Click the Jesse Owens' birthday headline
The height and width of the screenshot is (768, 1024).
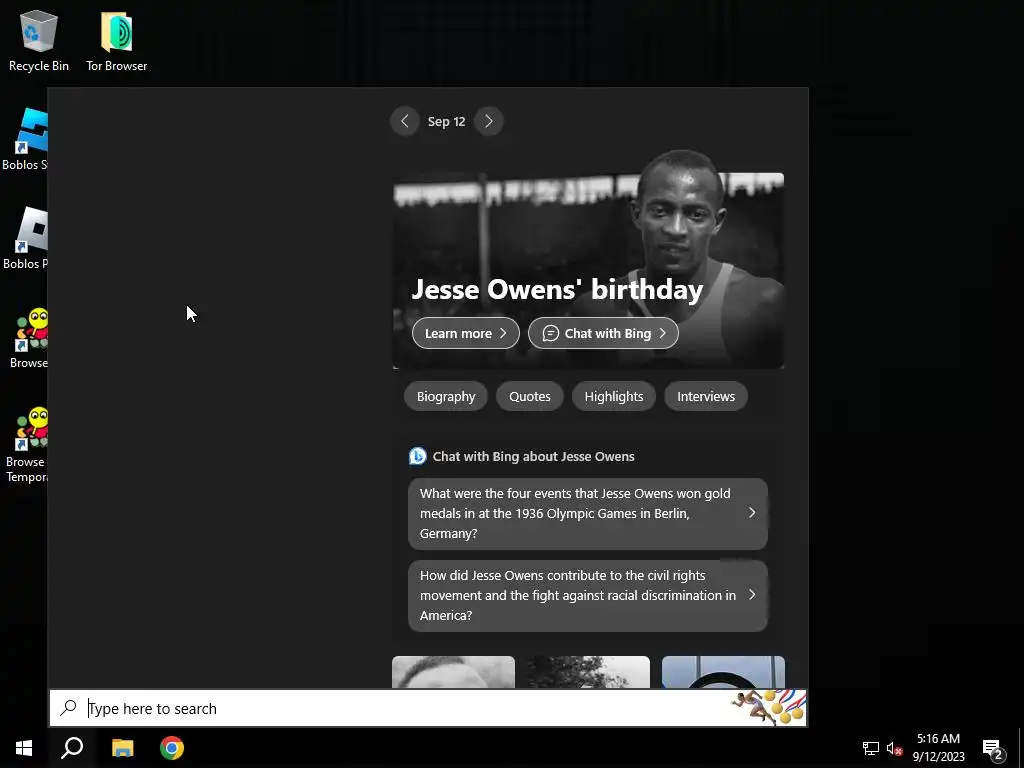point(557,289)
